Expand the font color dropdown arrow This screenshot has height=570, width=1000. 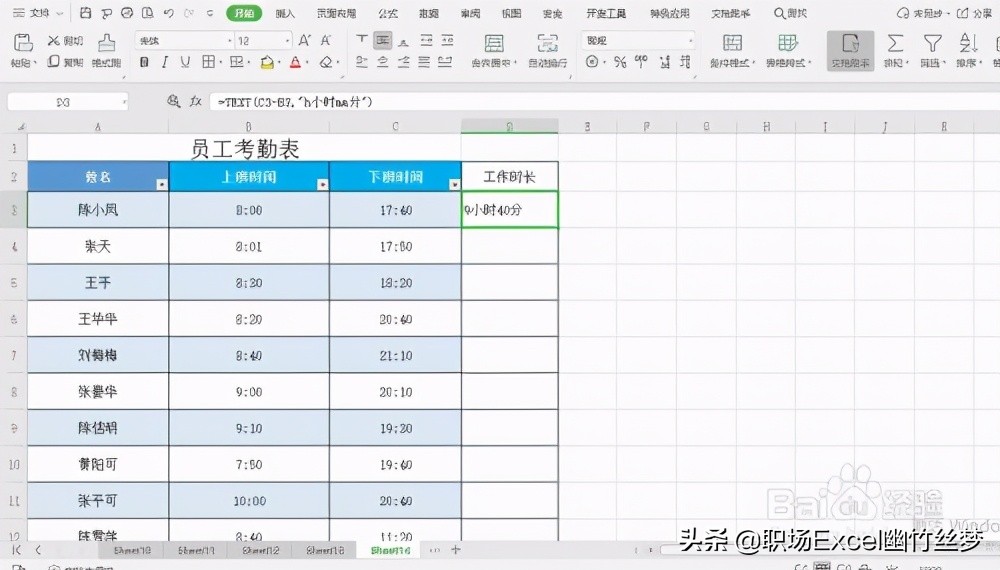click(x=307, y=62)
